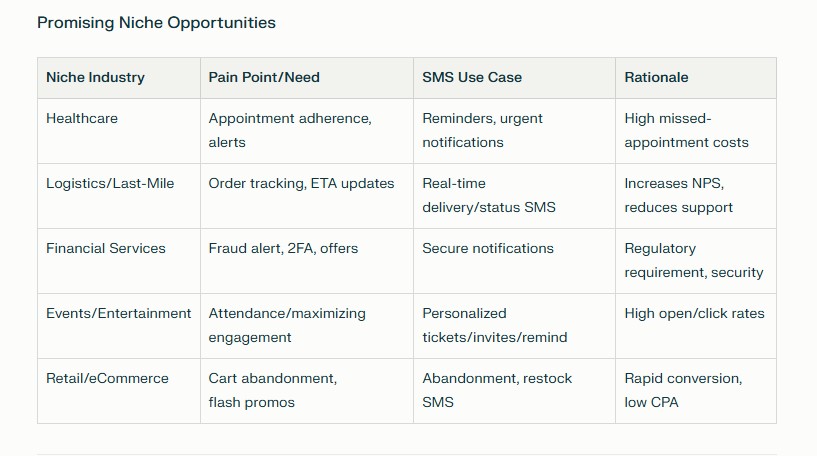Click the 'Reminders, urgent notifications' cell
This screenshot has width=817, height=456.
click(482, 130)
